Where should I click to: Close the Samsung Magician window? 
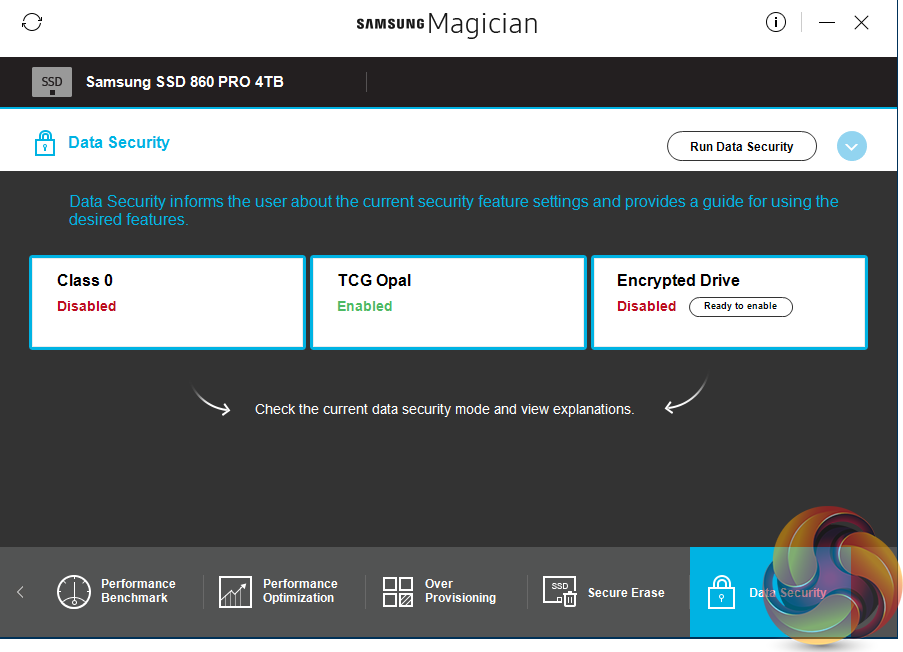[x=862, y=22]
